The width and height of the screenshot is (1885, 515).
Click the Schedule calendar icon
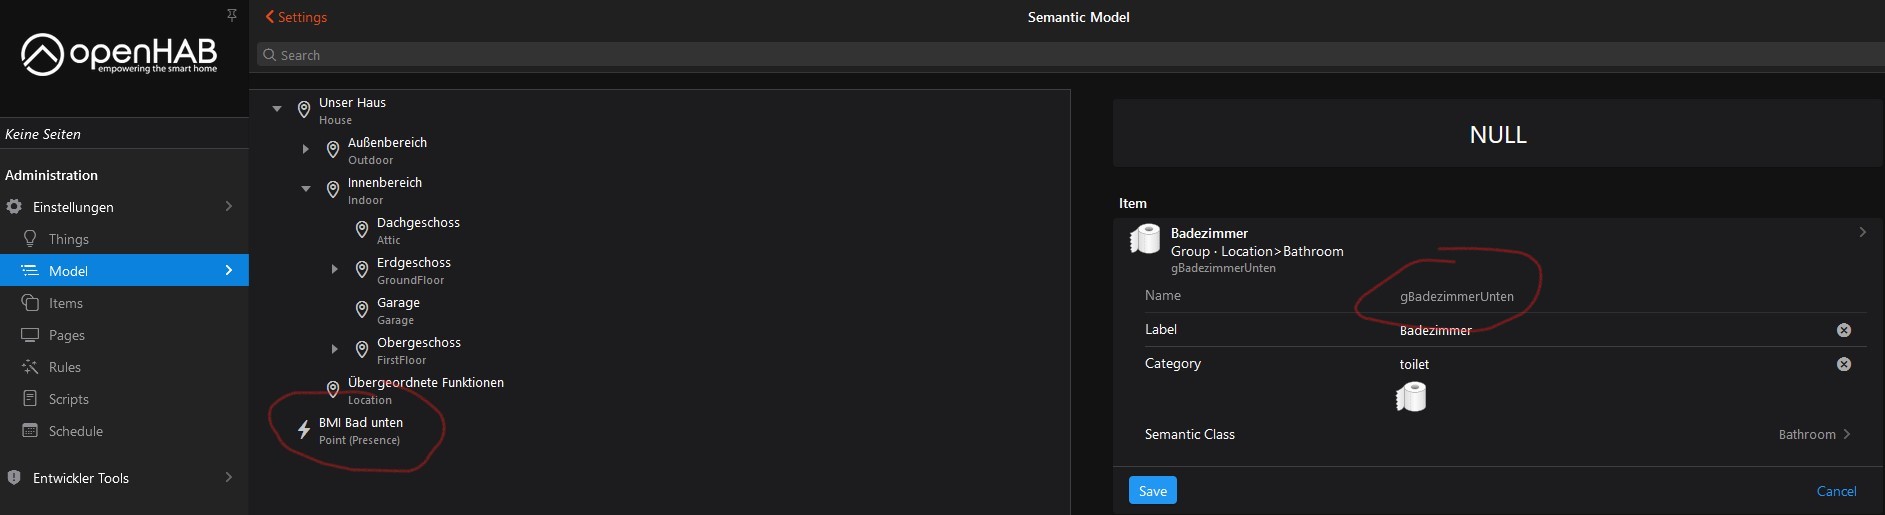coord(30,431)
